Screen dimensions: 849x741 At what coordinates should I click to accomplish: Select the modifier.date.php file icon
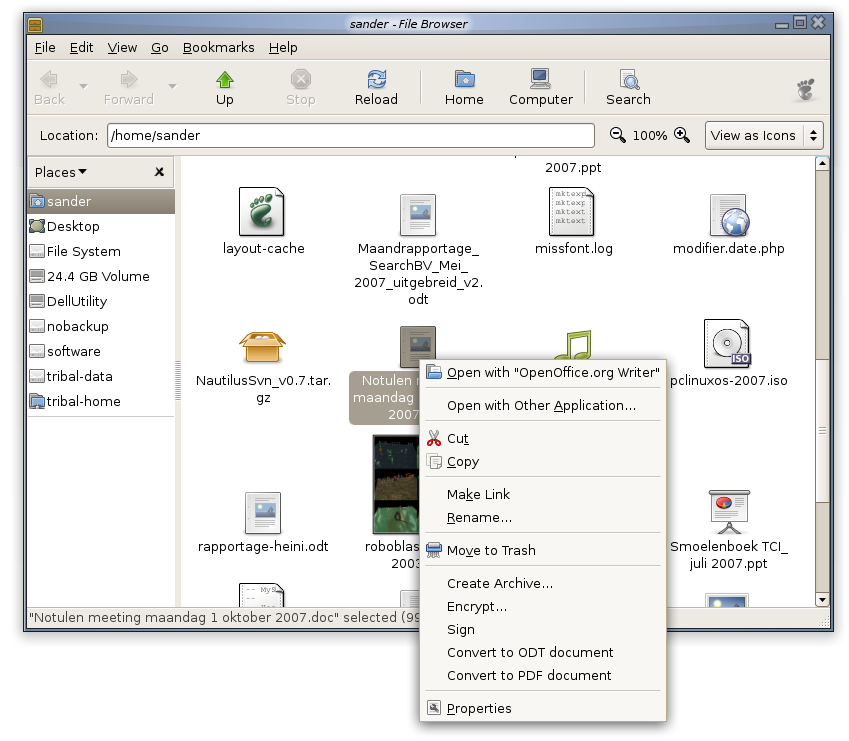[729, 215]
